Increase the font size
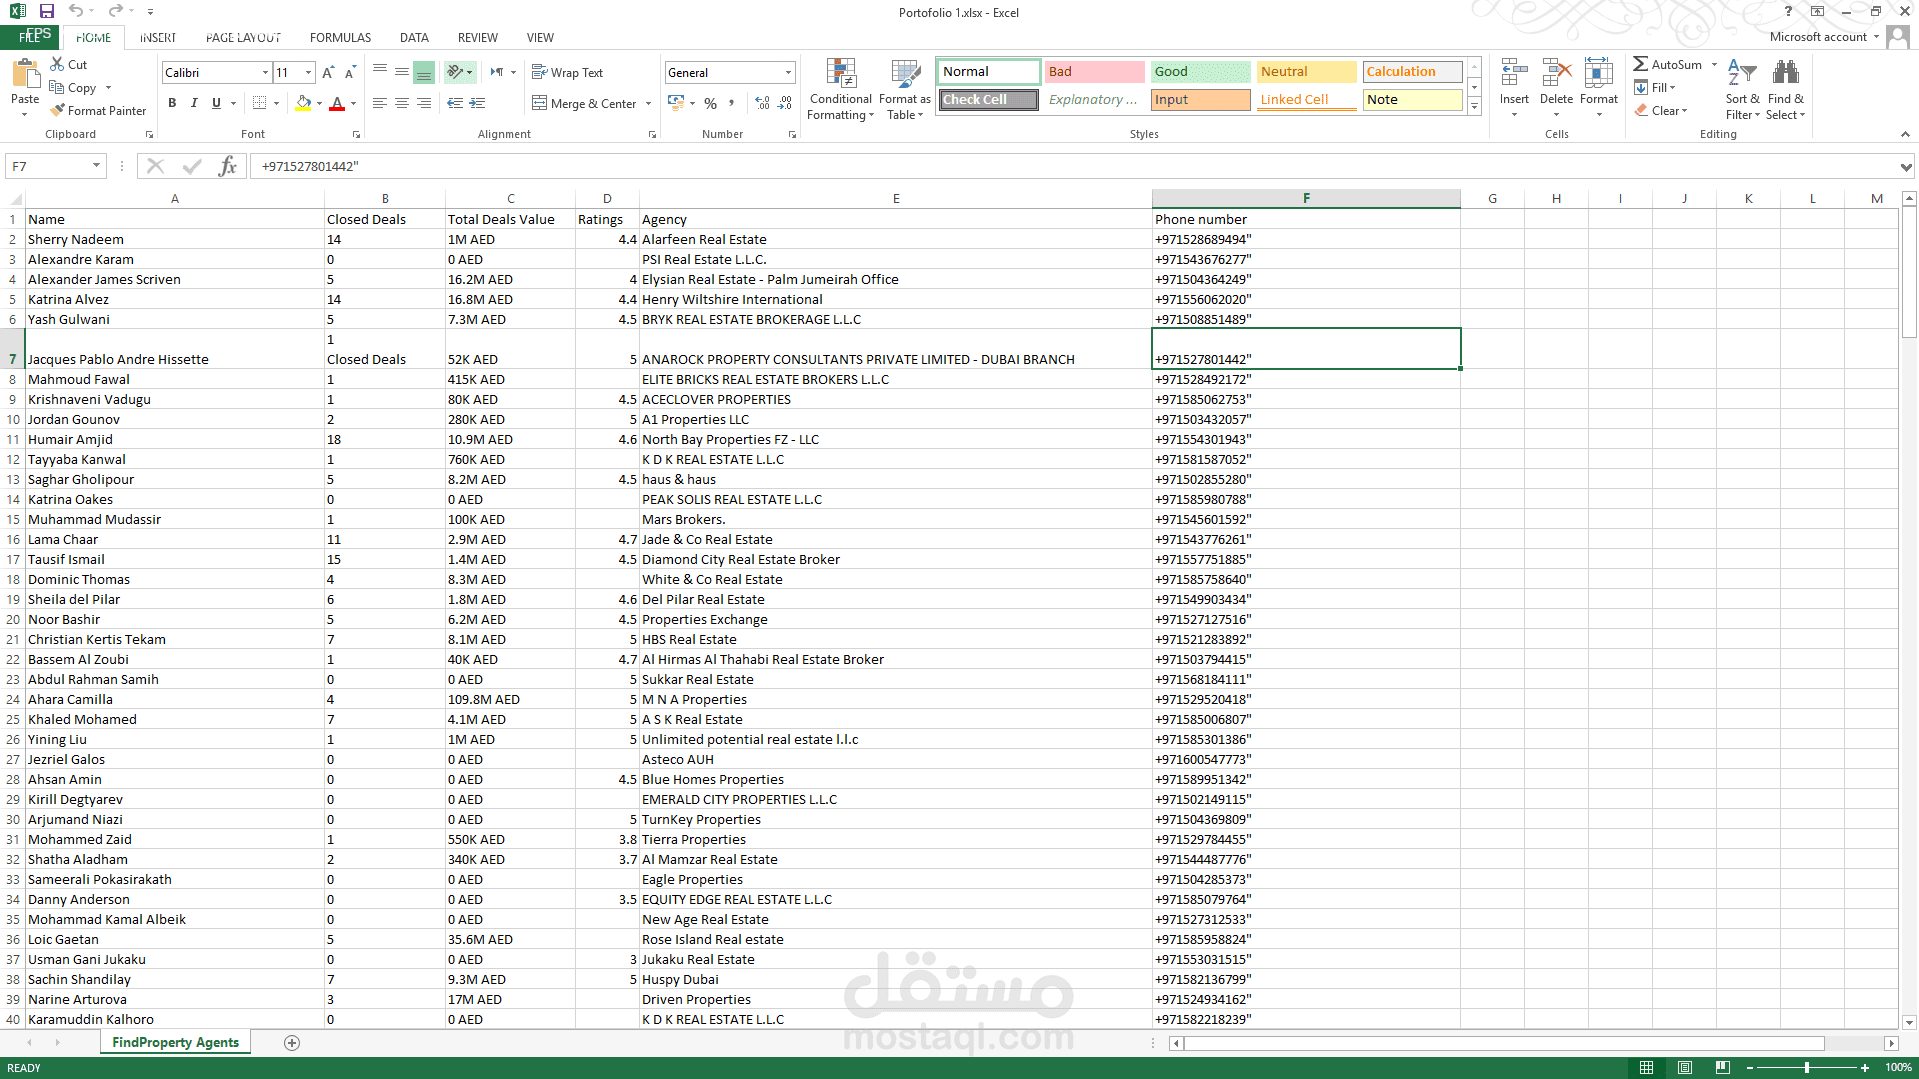Image resolution: width=1919 pixels, height=1079 pixels. pyautogui.click(x=328, y=72)
